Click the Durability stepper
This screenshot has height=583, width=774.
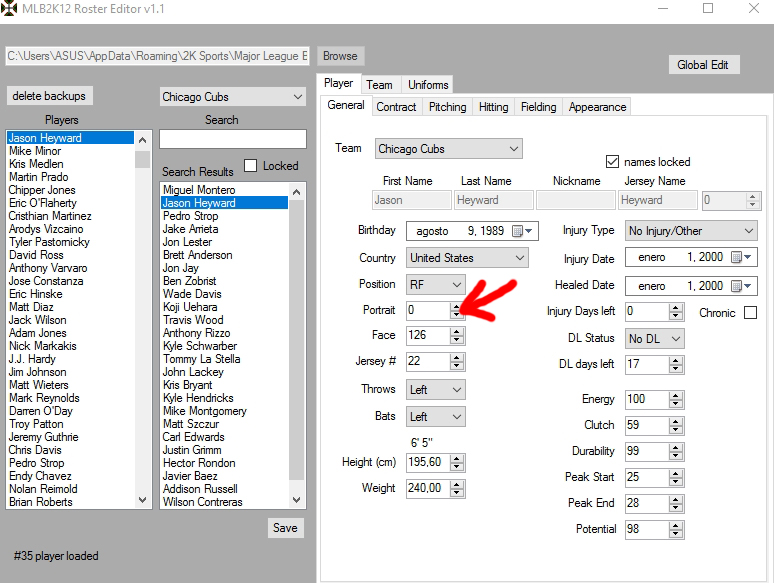[x=676, y=452]
